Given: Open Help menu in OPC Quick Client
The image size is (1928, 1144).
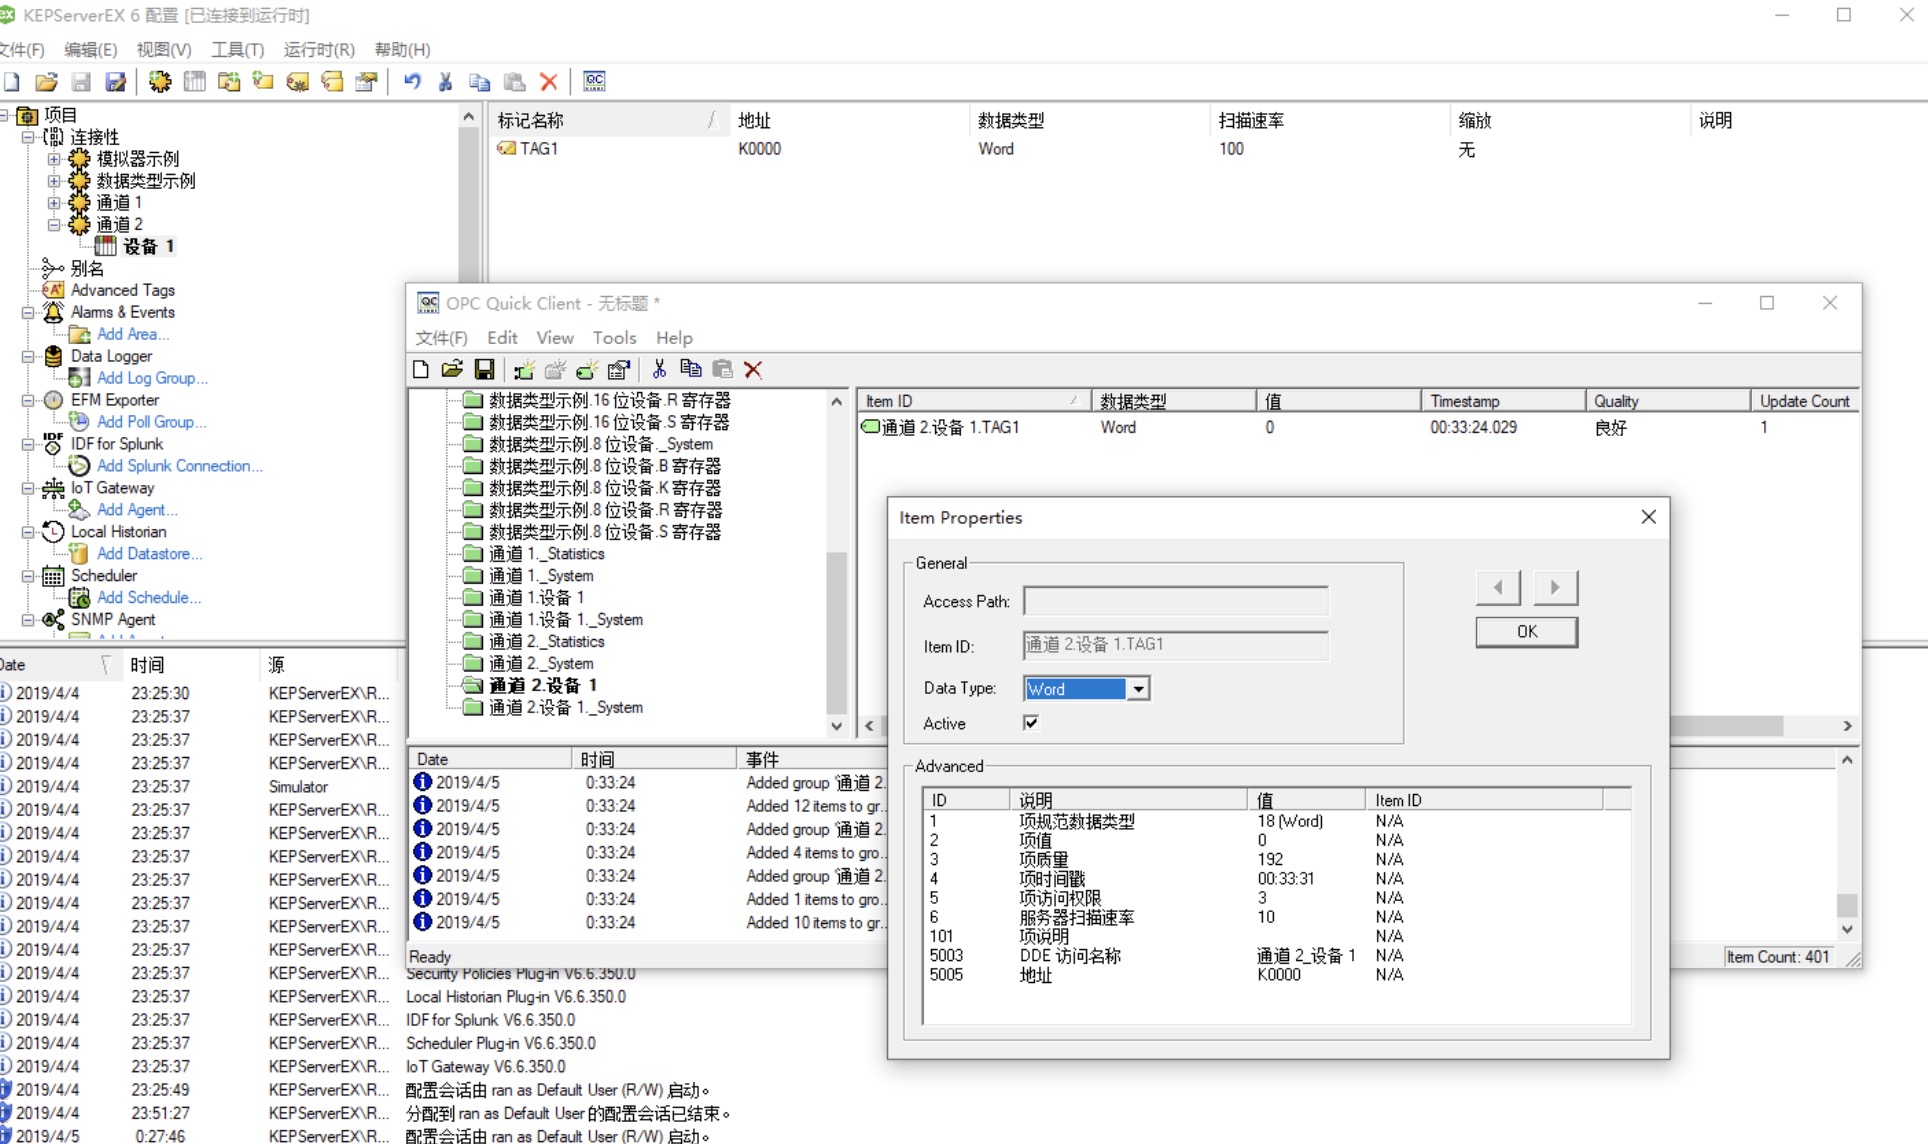Looking at the screenshot, I should click(x=674, y=338).
